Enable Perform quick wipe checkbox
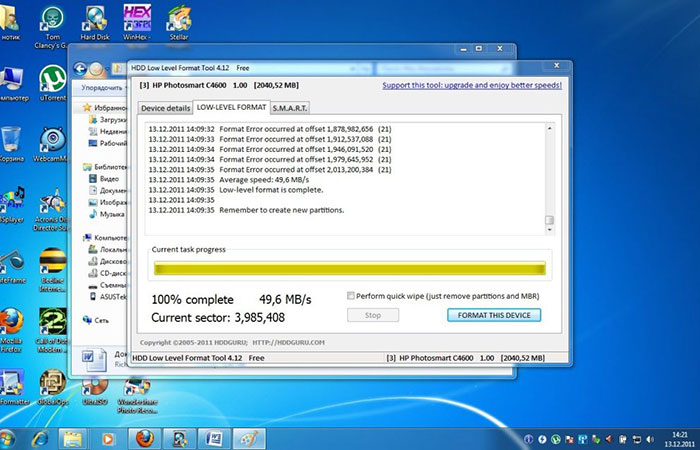Image resolution: width=700 pixels, height=450 pixels. tap(351, 296)
